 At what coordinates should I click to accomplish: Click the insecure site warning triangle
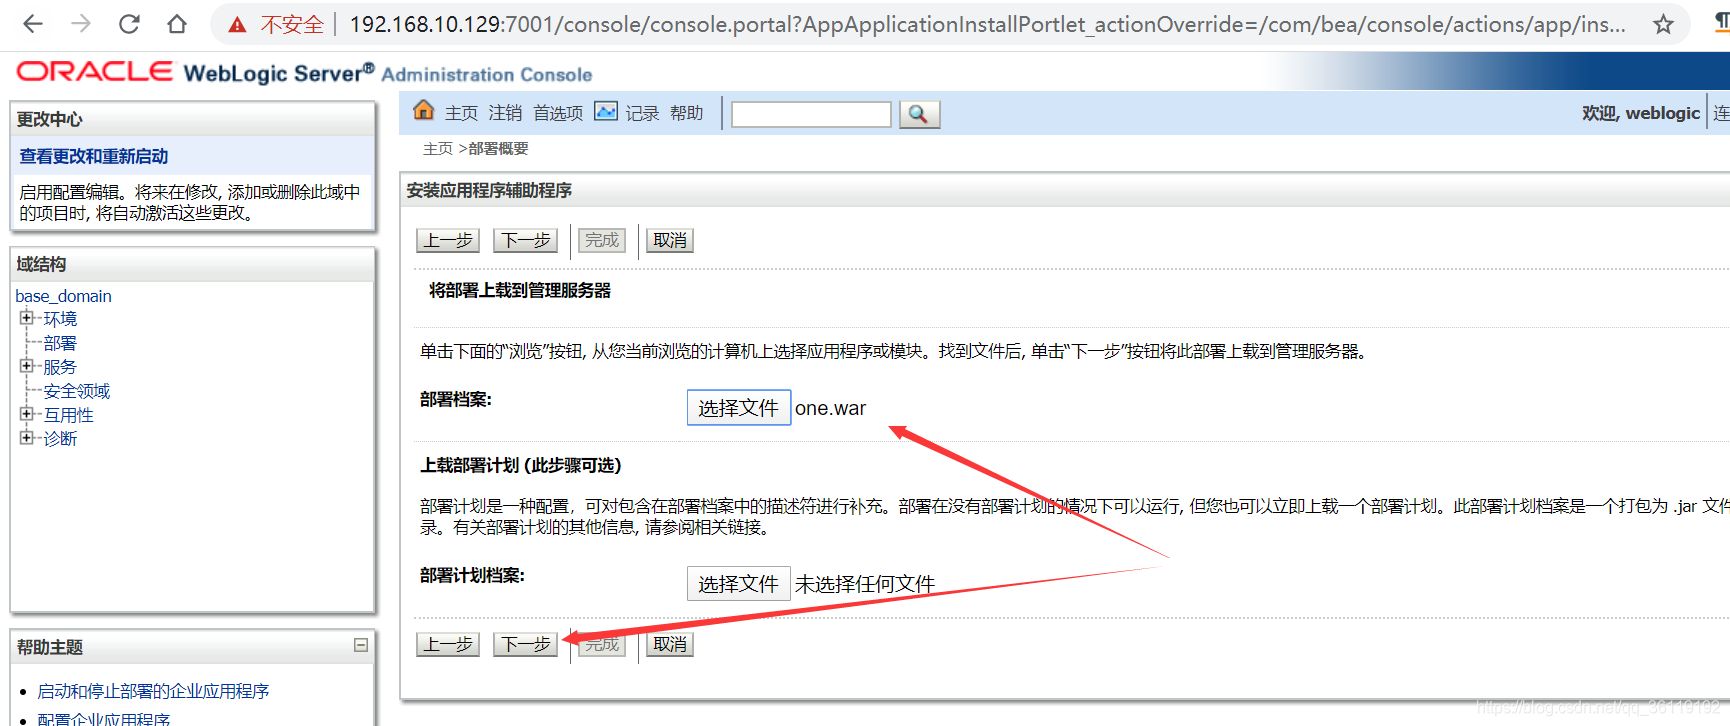point(237,25)
